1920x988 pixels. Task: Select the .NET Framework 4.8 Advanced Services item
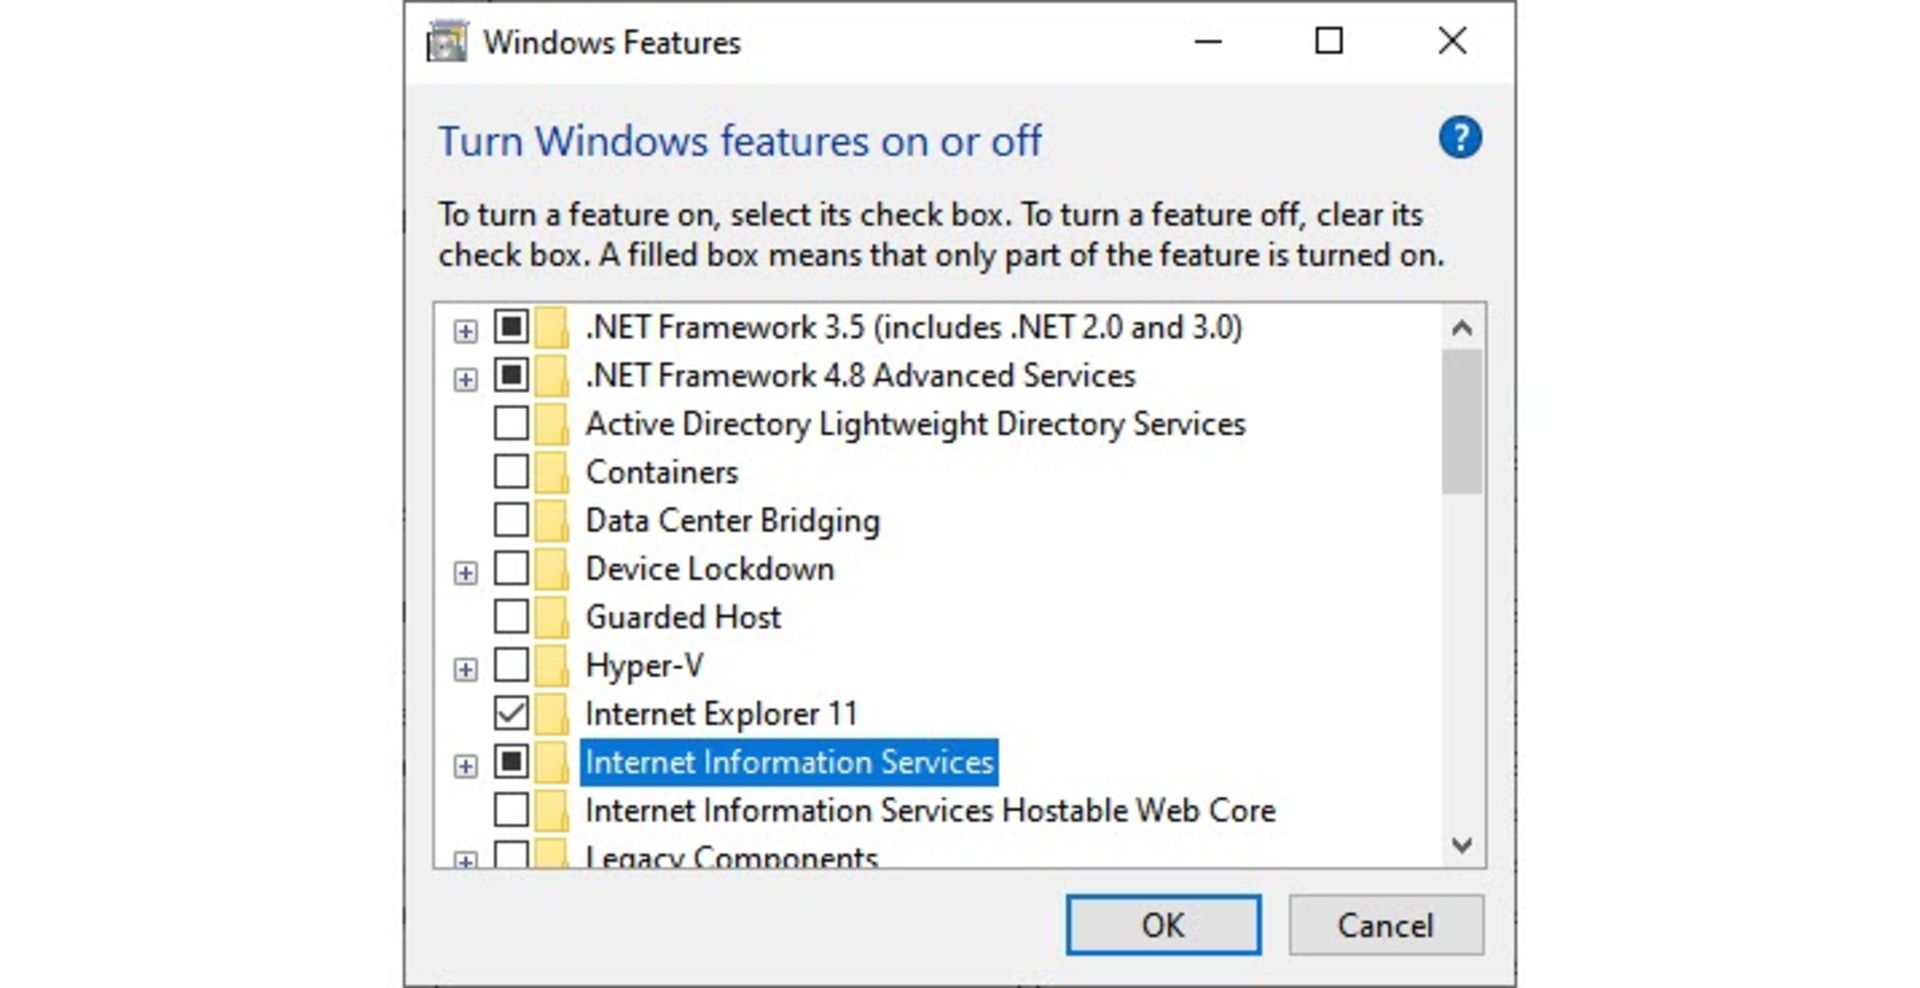pyautogui.click(x=860, y=375)
